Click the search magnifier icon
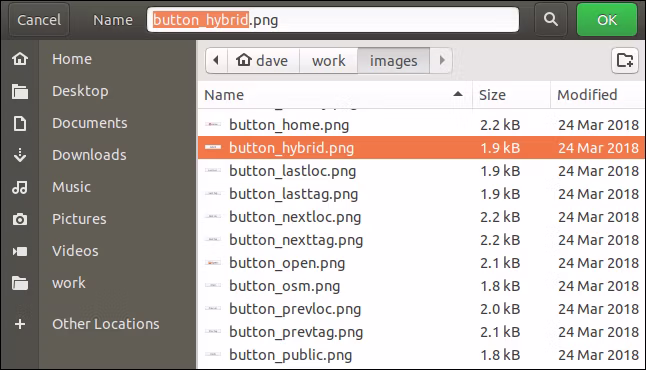The image size is (646, 370). tap(550, 19)
